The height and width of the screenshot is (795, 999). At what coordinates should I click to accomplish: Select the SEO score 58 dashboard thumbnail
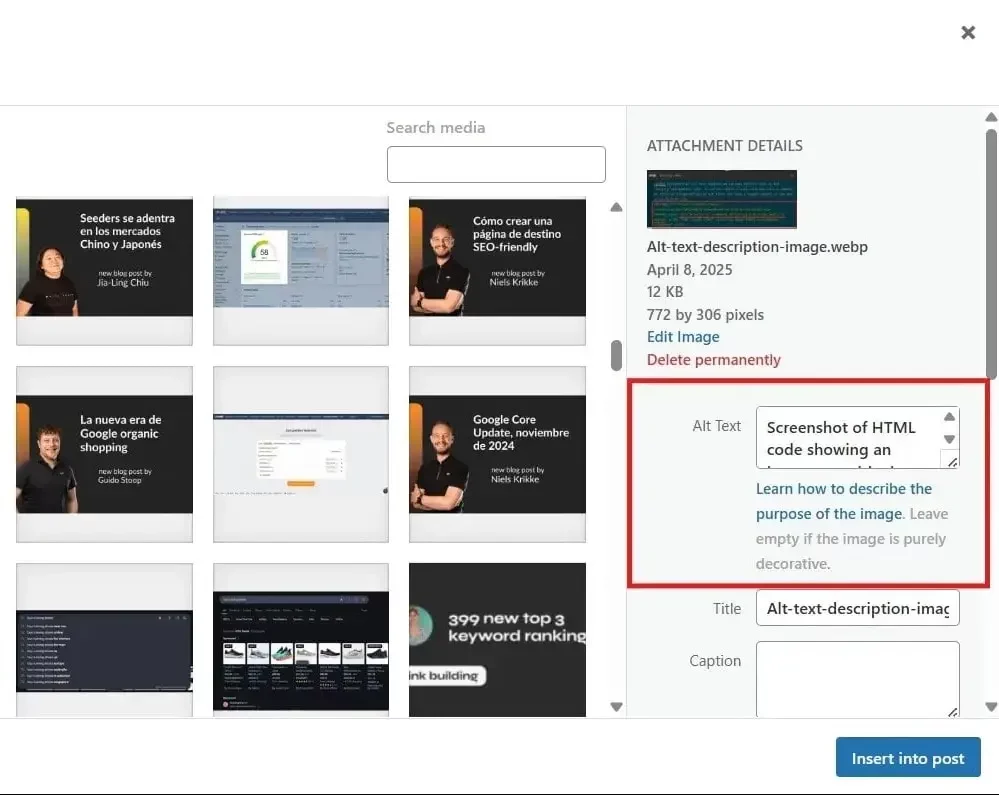(301, 271)
